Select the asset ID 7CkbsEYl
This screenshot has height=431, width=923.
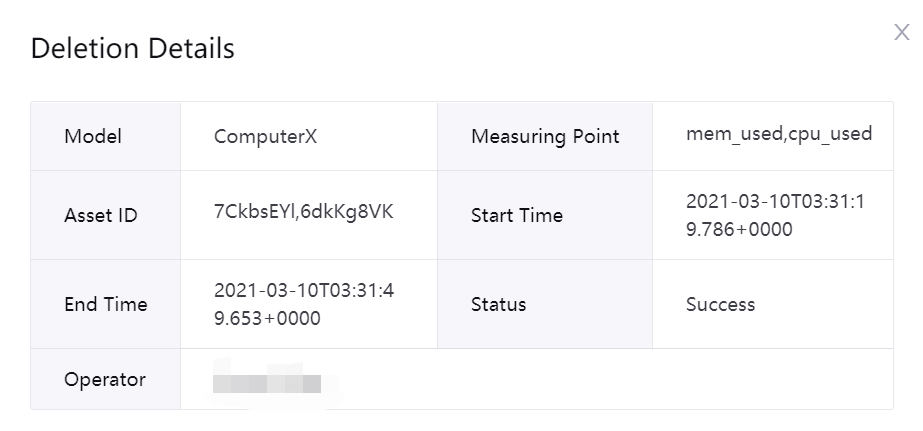pos(248,213)
